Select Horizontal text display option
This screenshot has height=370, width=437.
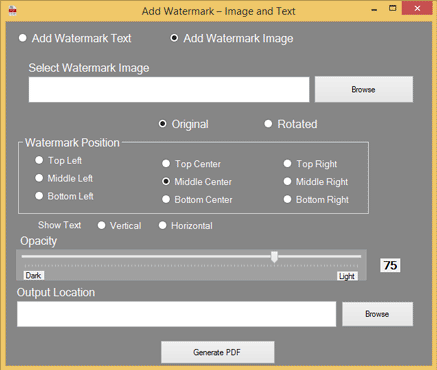point(185,226)
